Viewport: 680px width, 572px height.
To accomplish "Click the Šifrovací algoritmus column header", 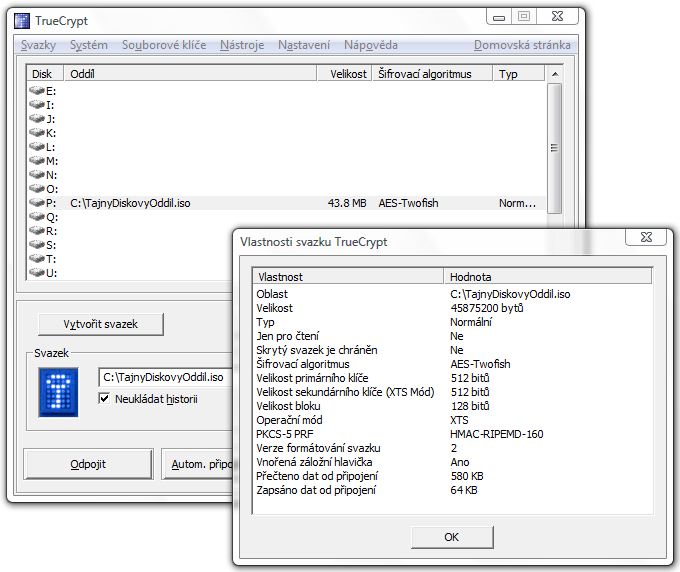I will point(432,74).
